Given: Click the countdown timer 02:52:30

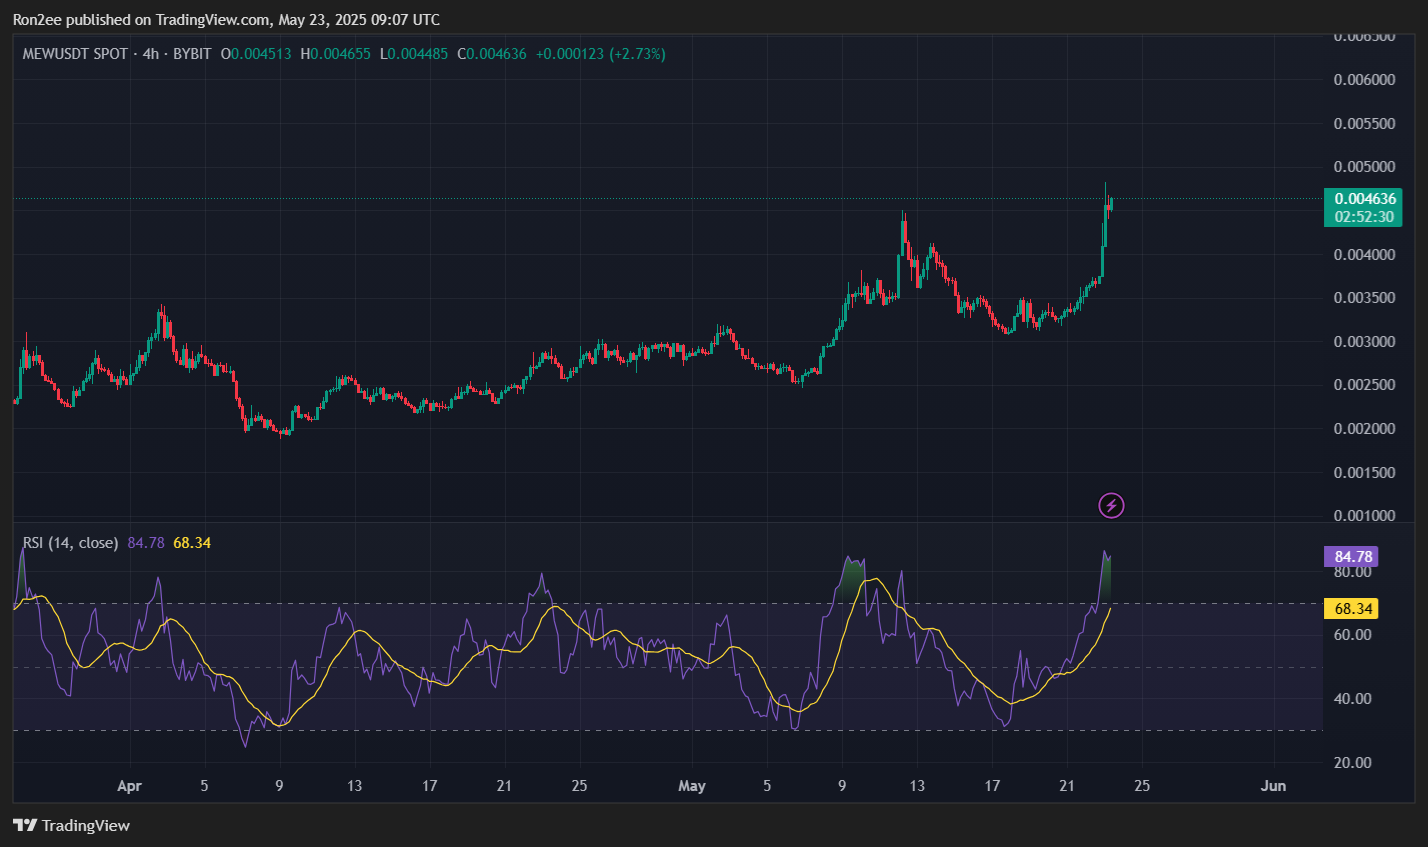Looking at the screenshot, I should pos(1364,216).
